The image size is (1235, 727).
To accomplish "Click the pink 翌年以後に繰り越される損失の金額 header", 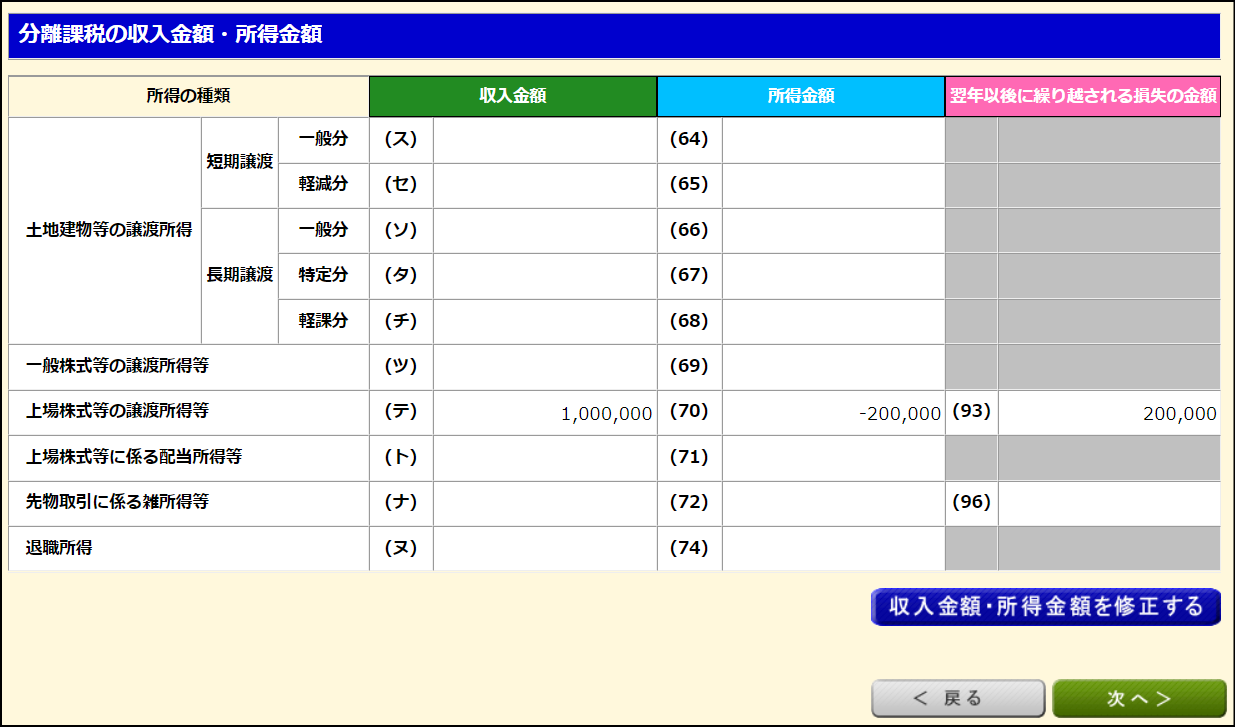I will [x=1083, y=97].
